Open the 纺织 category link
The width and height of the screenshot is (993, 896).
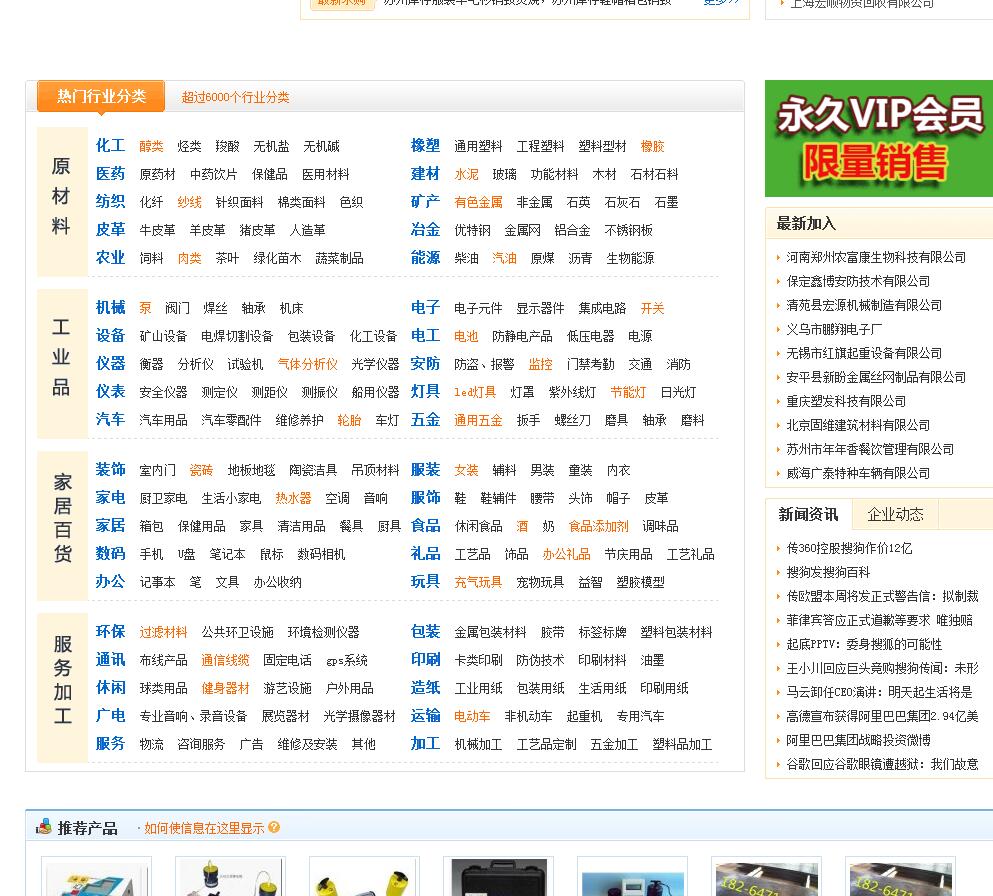(110, 201)
